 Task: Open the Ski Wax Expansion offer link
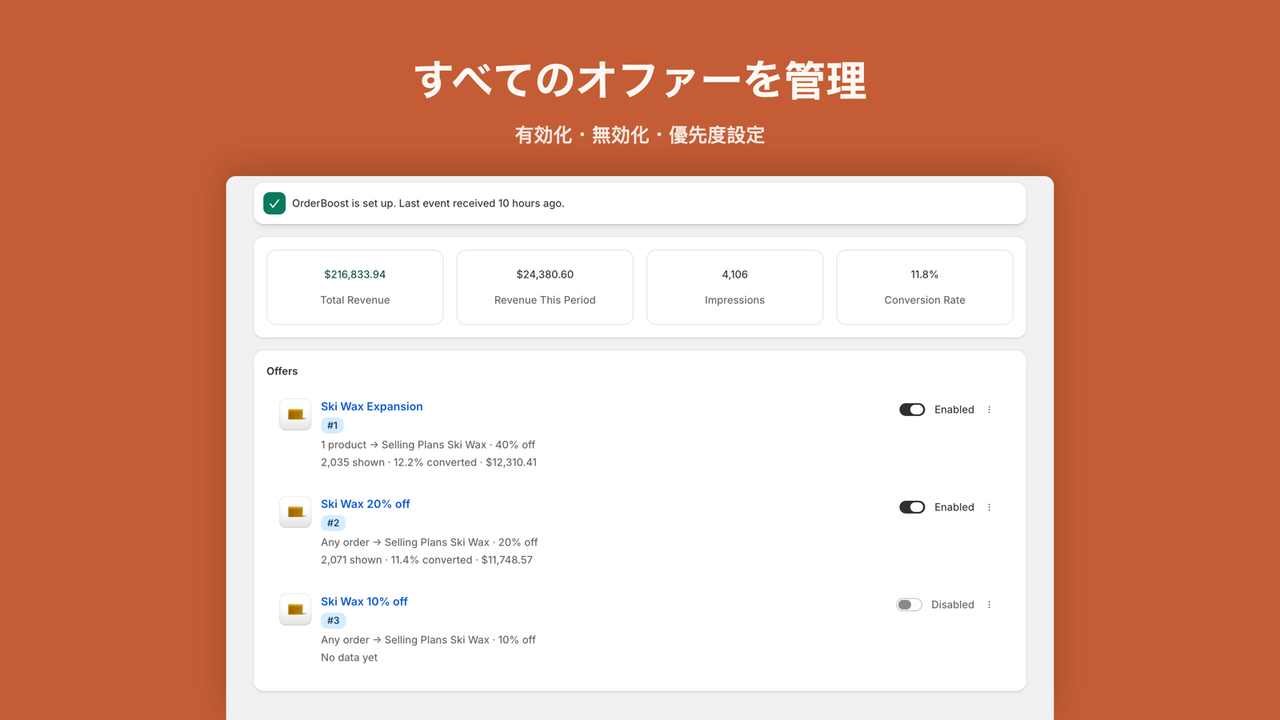coord(372,407)
